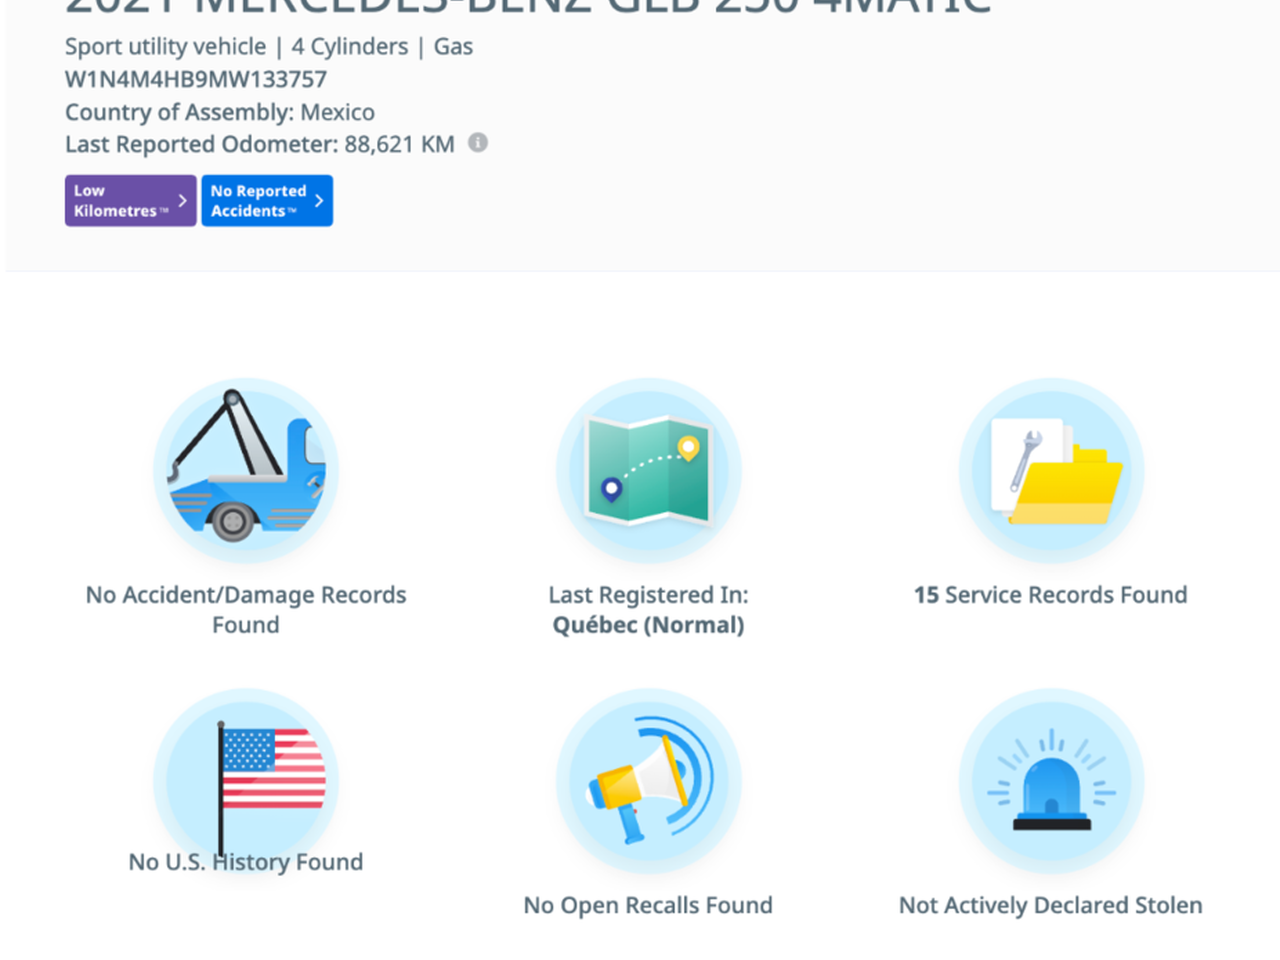
Task: Click the "Not Actively Declared Stolen" label
Action: click(1051, 905)
